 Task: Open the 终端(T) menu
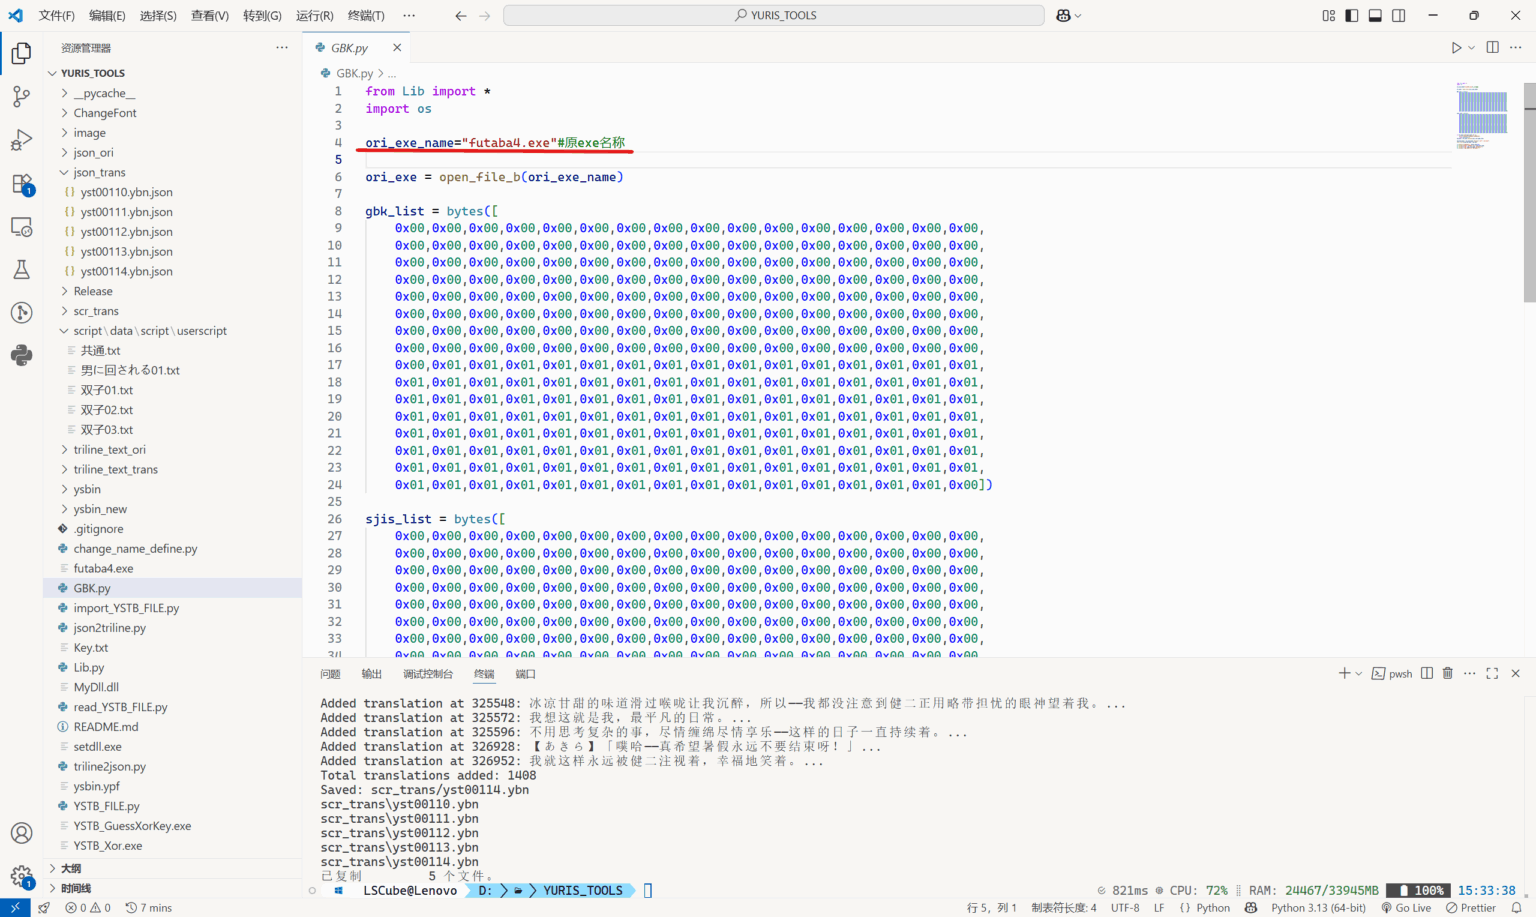tap(366, 15)
